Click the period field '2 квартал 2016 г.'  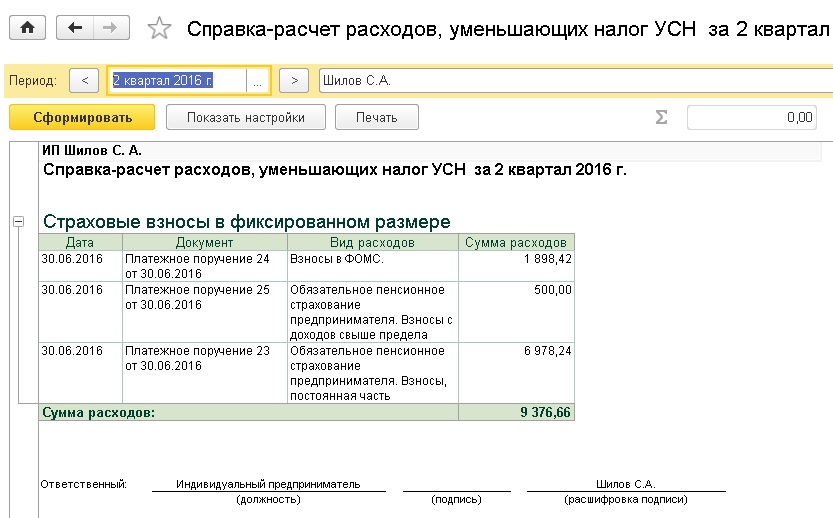tap(177, 81)
